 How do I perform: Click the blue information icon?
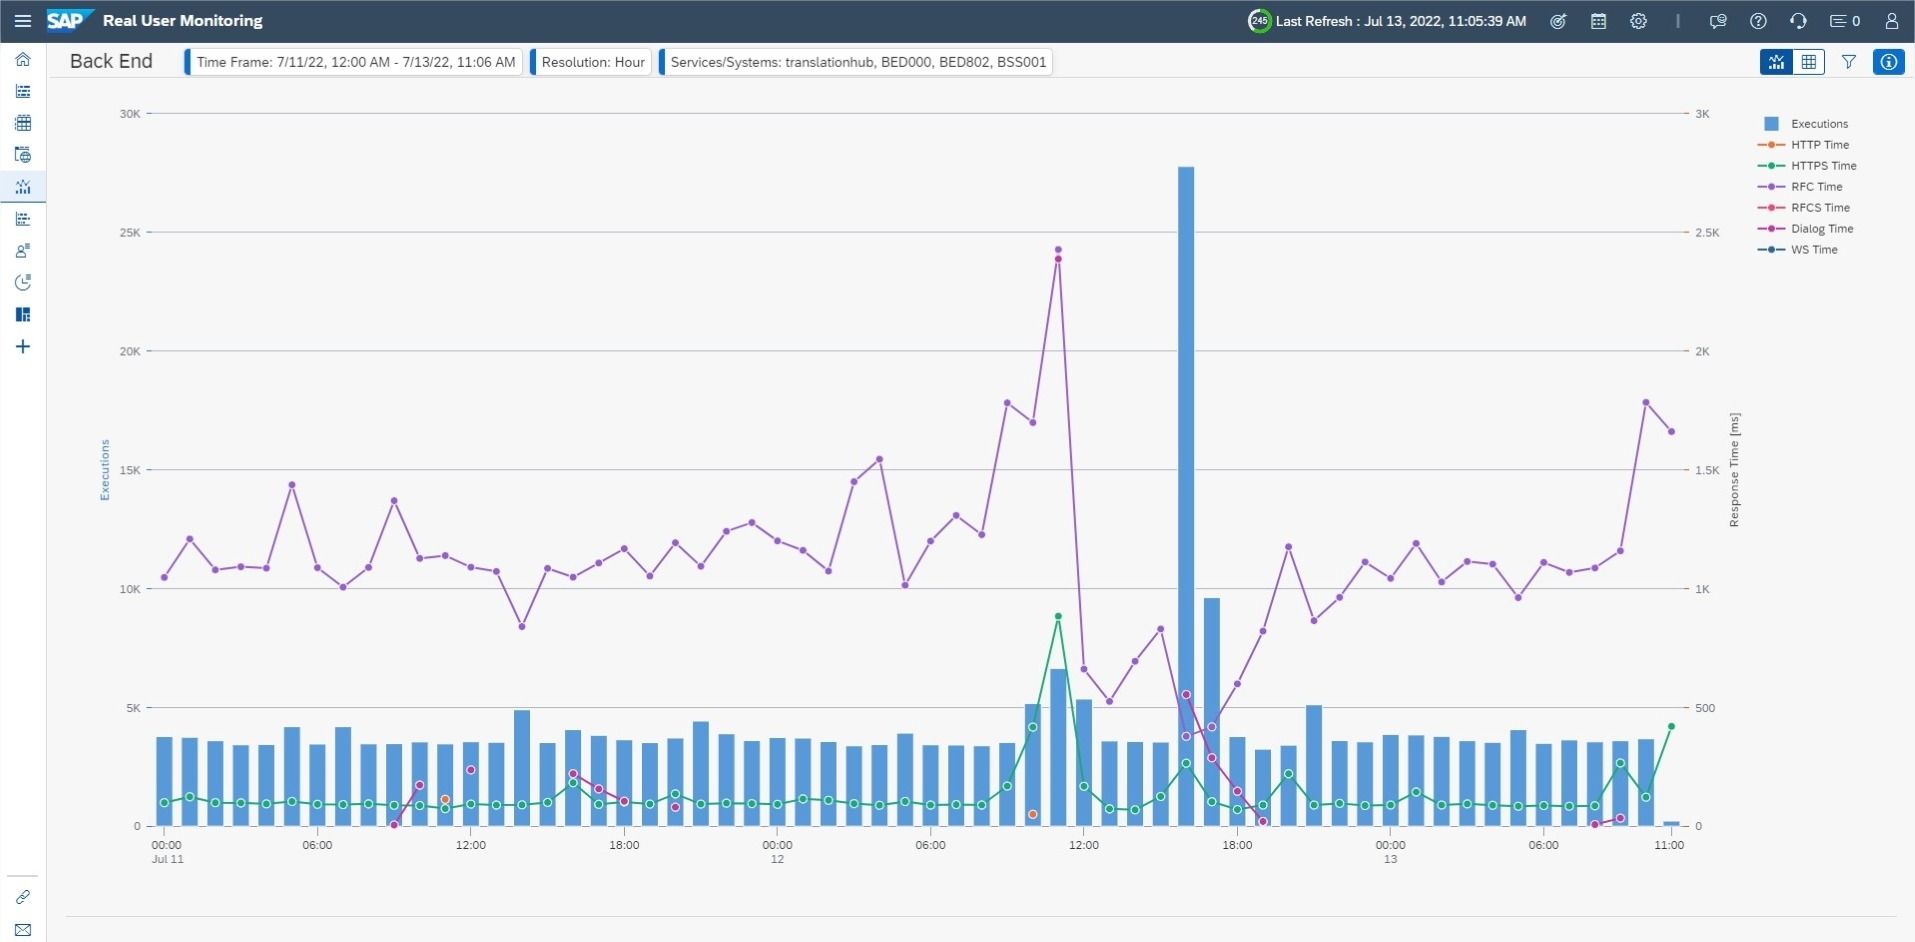(1888, 62)
